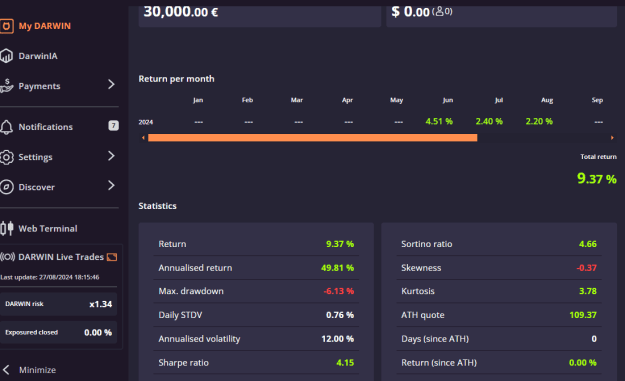625x381 pixels.
Task: Click the Annualised return 49.81 % row
Action: [256, 268]
